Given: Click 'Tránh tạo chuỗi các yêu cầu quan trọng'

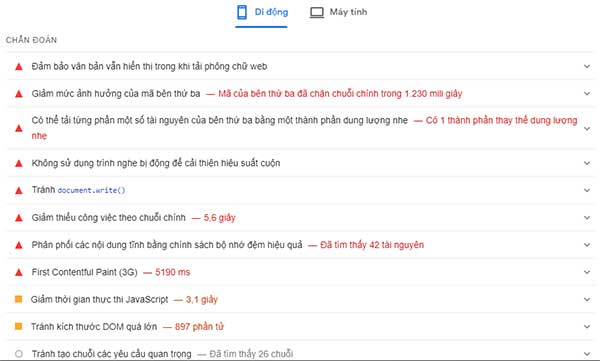Looking at the screenshot, I should point(111,354).
